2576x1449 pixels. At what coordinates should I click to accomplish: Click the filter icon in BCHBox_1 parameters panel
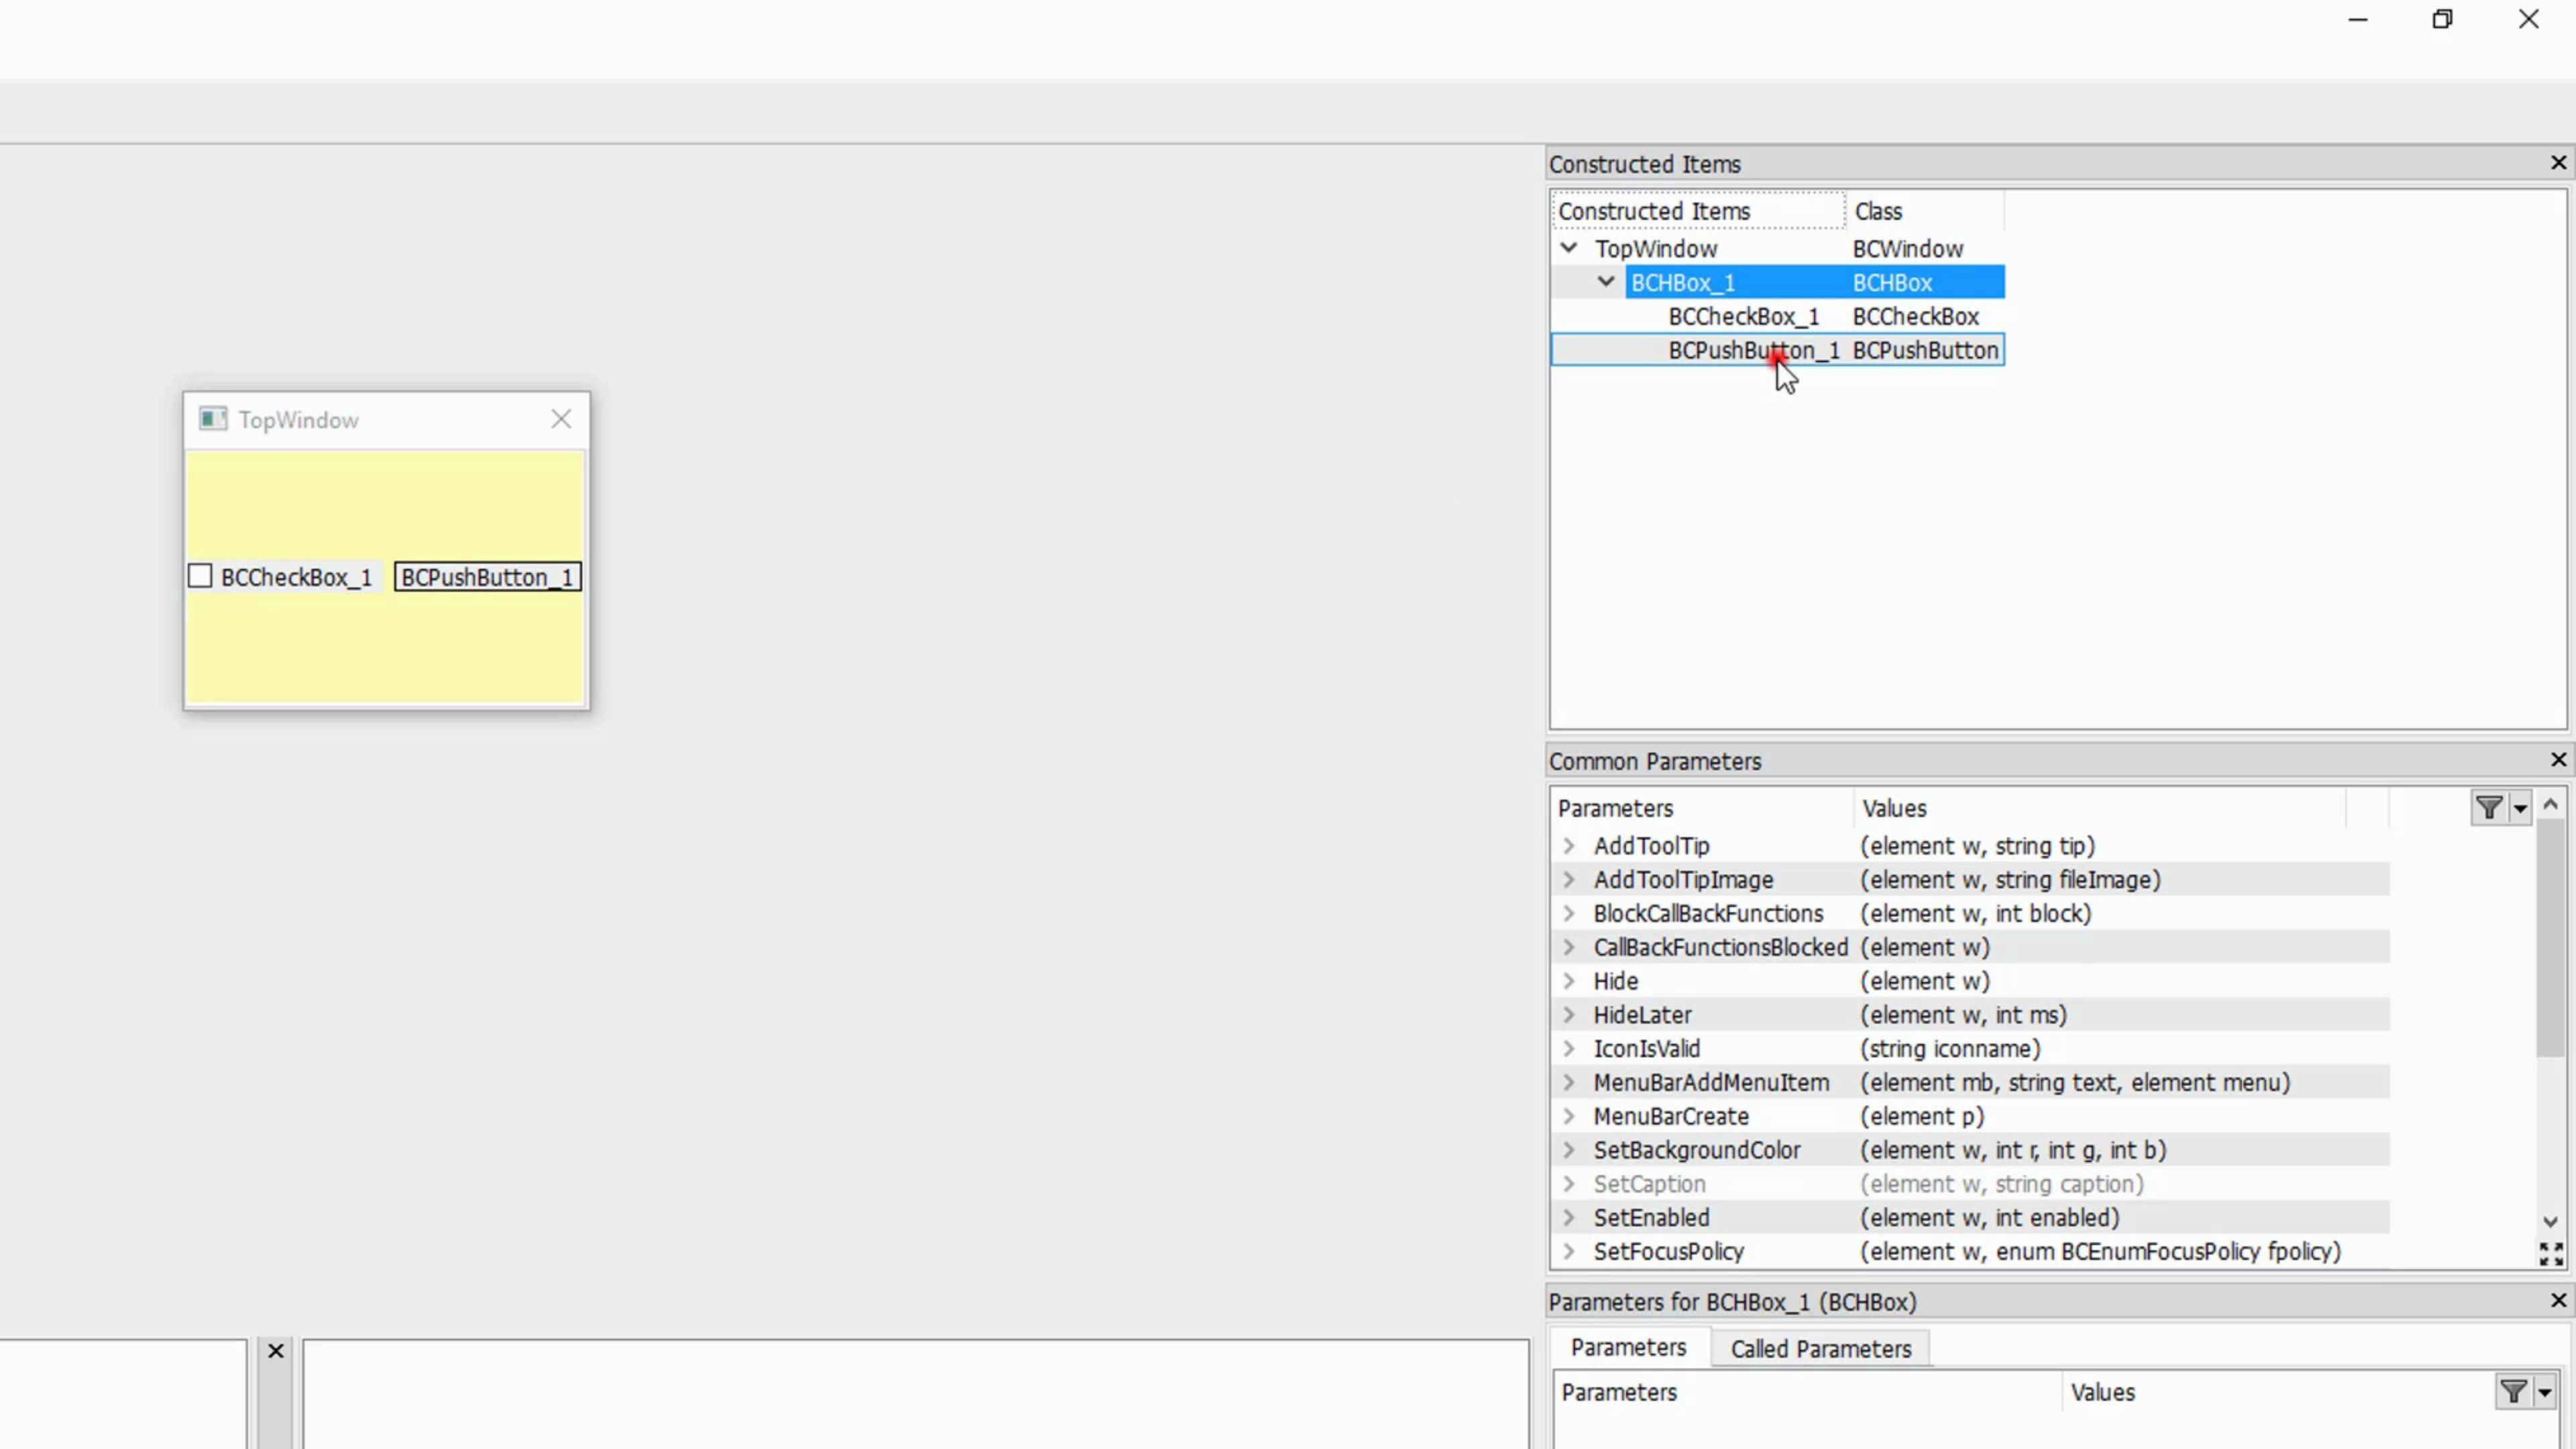click(2513, 1391)
